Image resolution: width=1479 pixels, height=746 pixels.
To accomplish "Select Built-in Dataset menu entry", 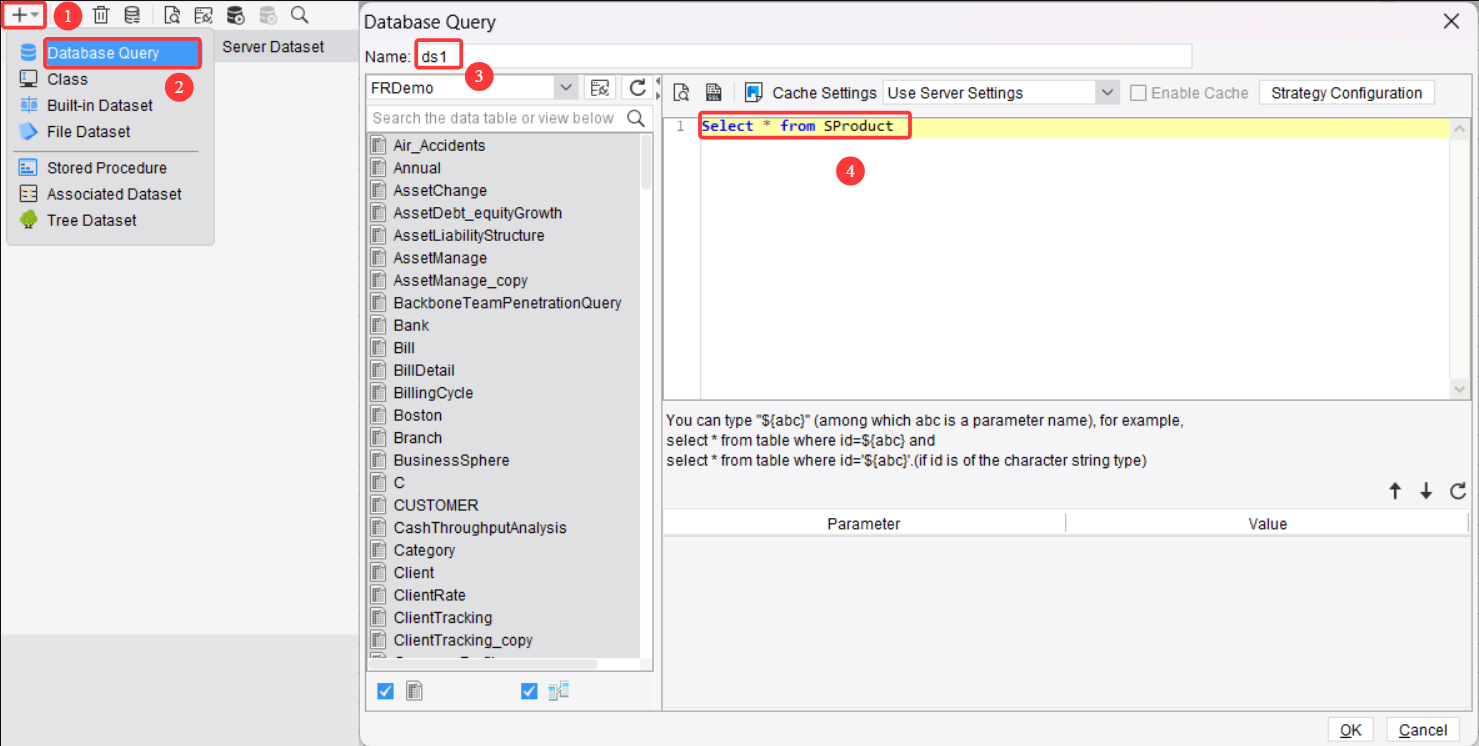I will [x=100, y=105].
